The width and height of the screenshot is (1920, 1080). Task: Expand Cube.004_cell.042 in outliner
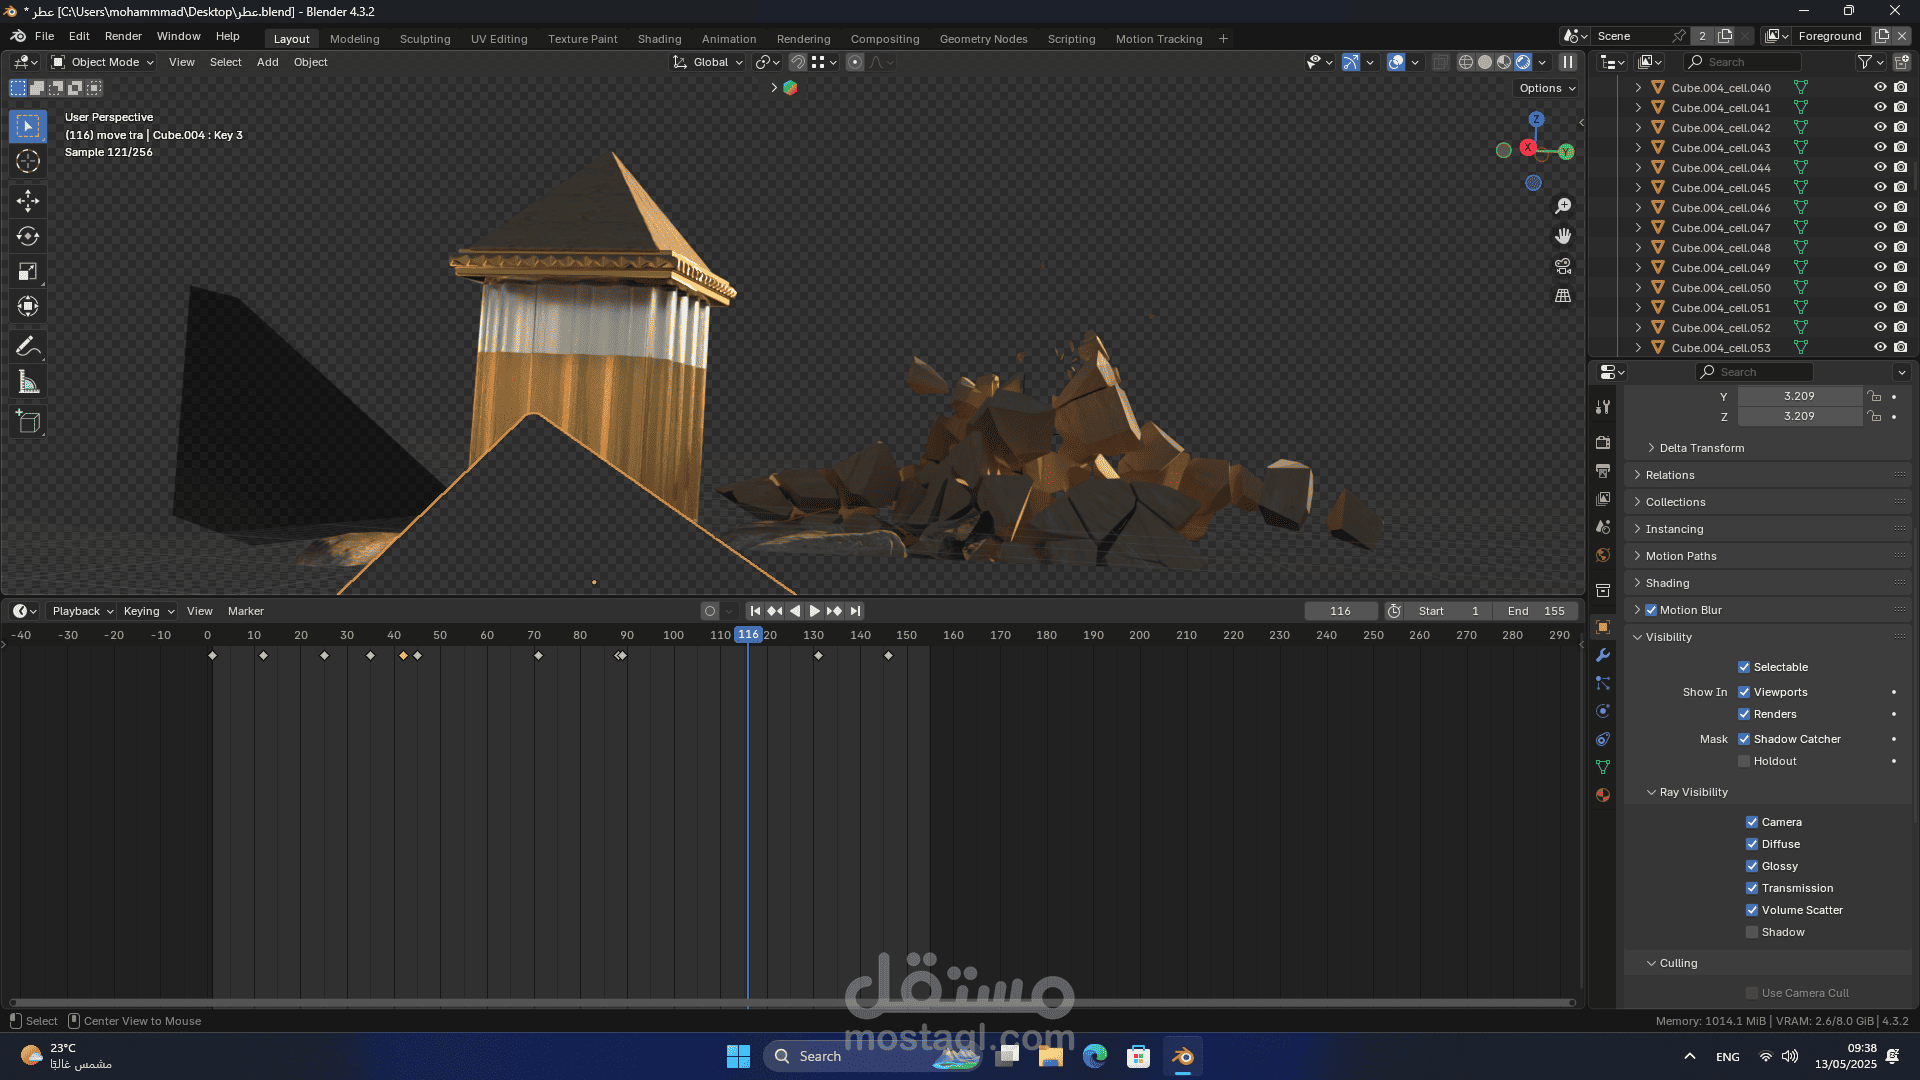1638,127
